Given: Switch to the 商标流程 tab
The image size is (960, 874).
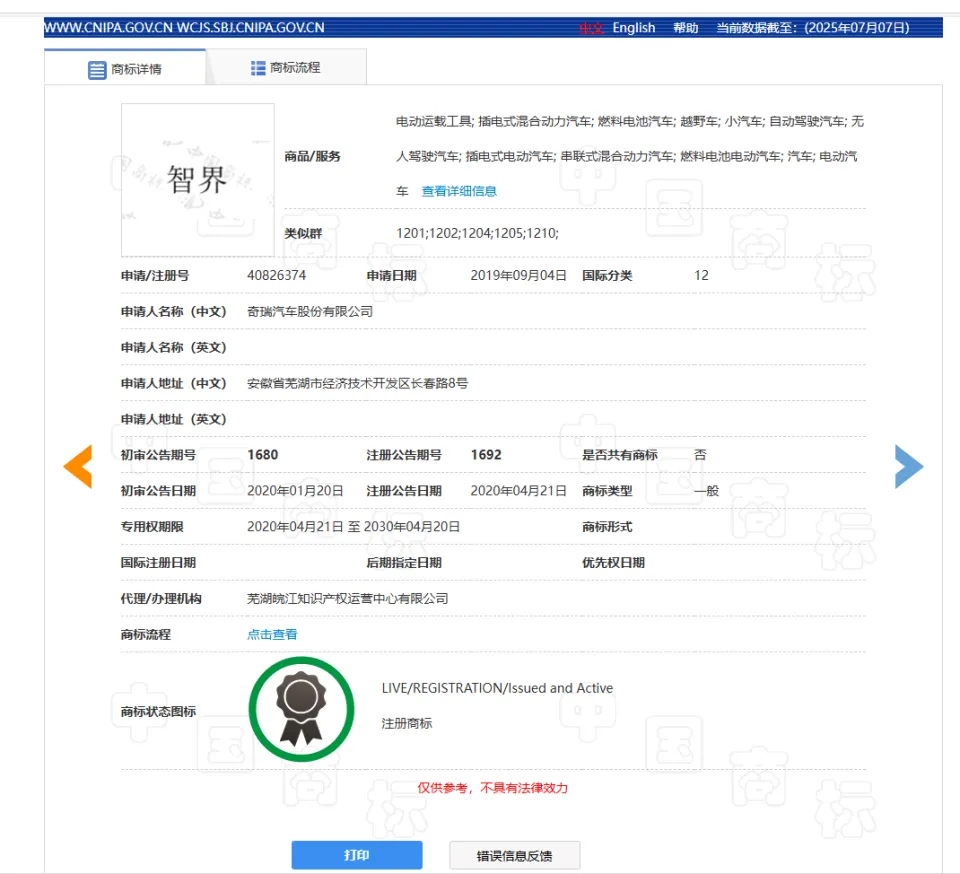Looking at the screenshot, I should tap(286, 67).
